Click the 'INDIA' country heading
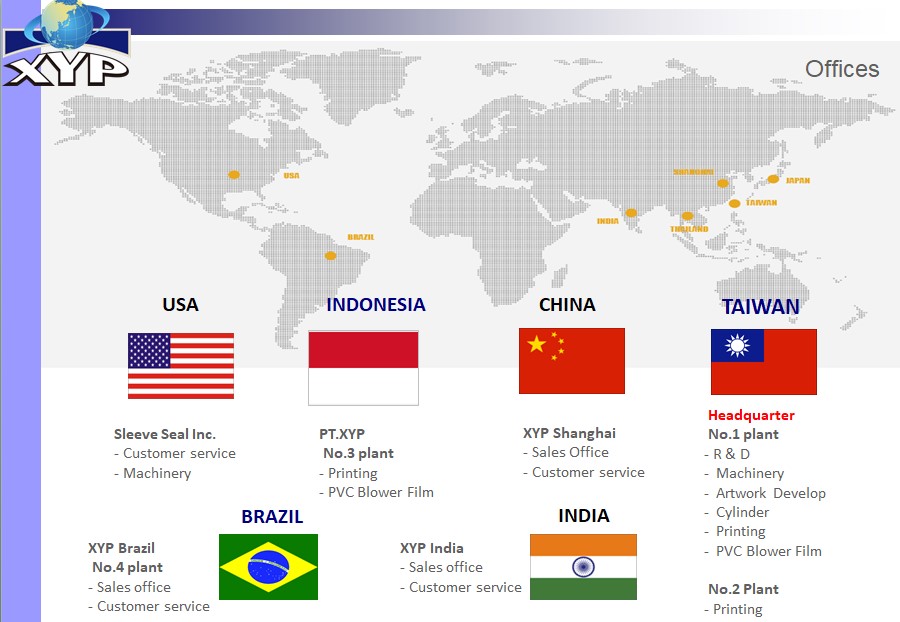Screen dimensions: 900x622 (x=584, y=515)
